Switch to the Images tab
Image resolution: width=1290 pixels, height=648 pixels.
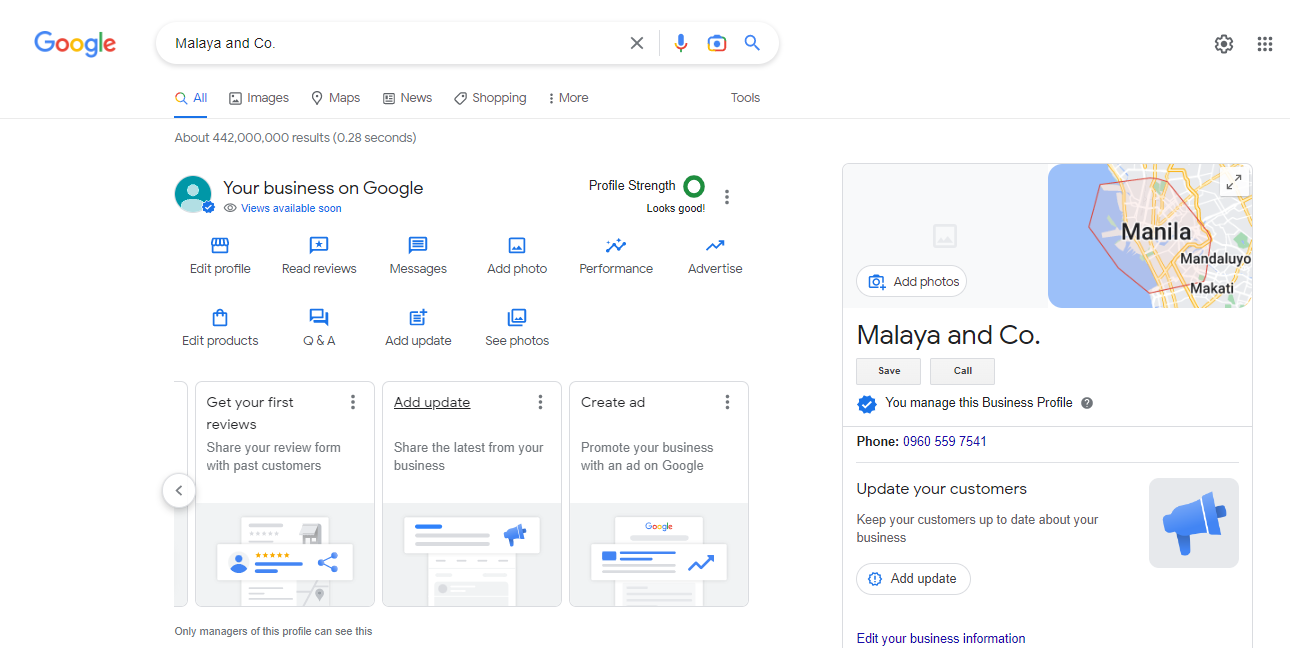point(259,98)
